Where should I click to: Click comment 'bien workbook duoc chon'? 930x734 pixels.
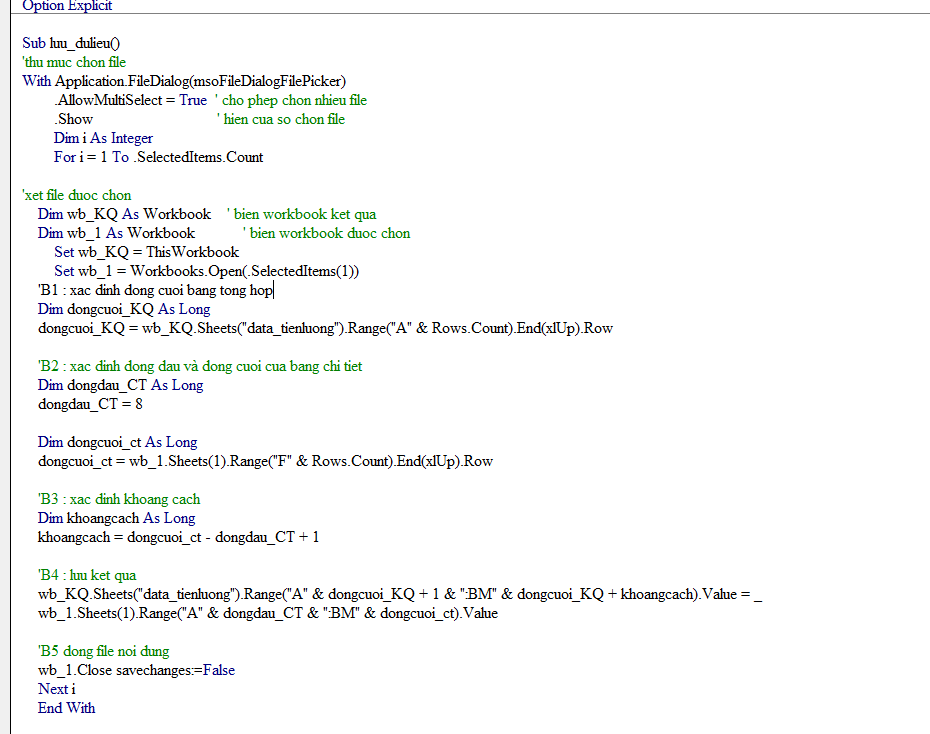click(x=326, y=233)
